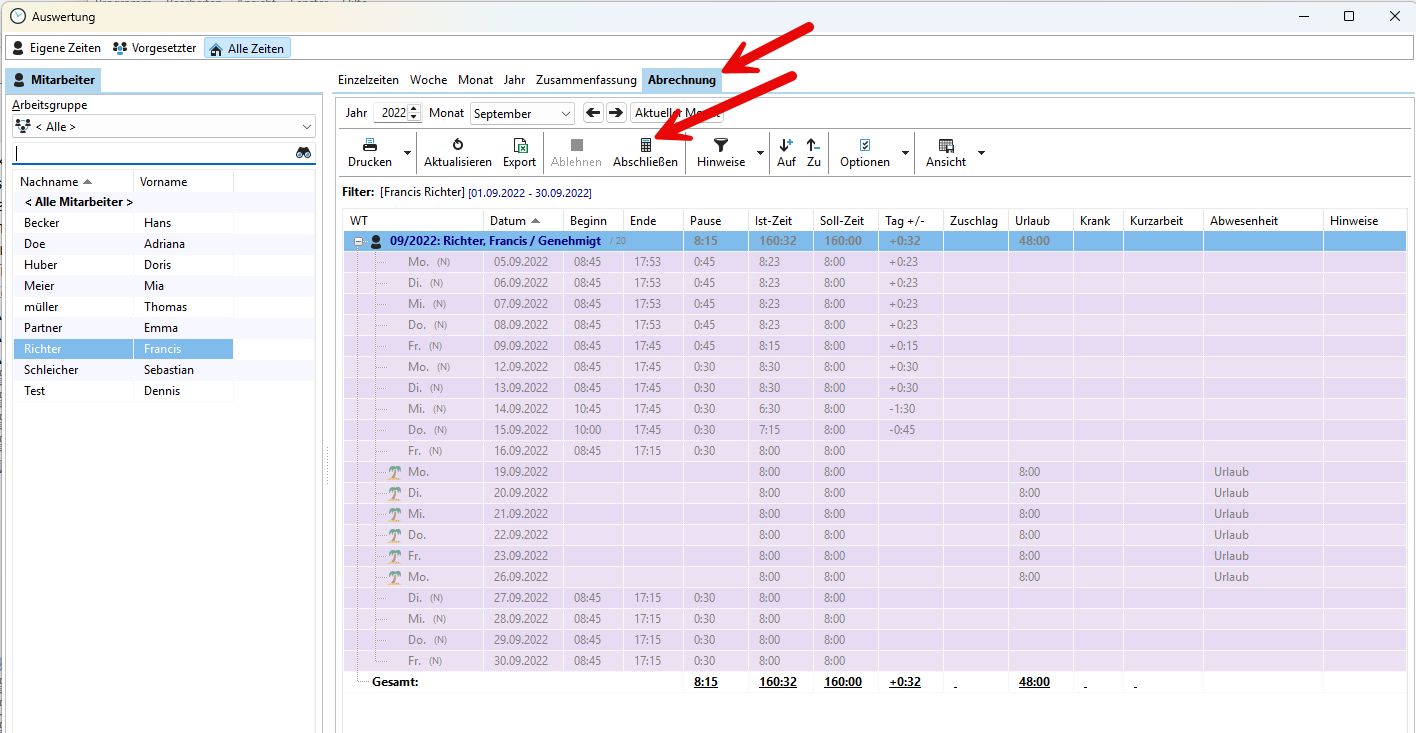Select the Vorgesetzter view button
Screen dimensions: 1416x733
pyautogui.click(x=155, y=48)
